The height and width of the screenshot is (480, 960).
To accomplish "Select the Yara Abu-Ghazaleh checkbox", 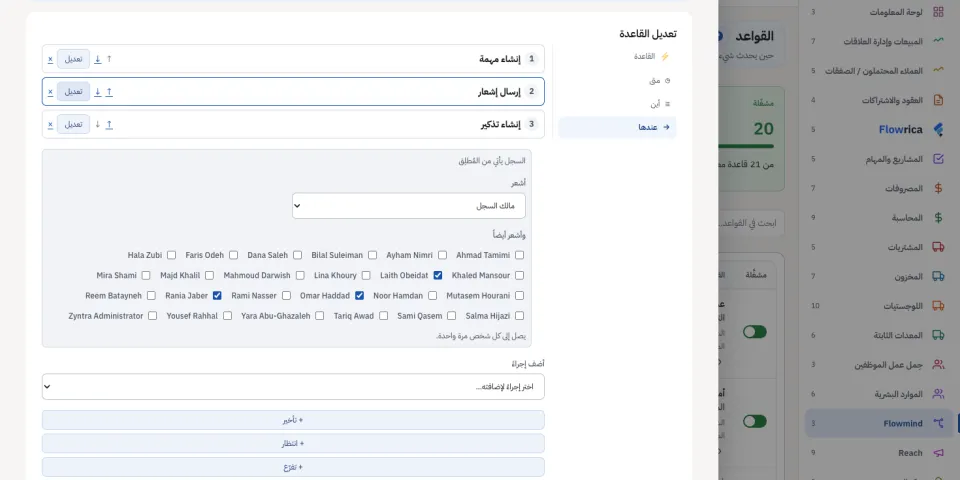I will coord(320,316).
